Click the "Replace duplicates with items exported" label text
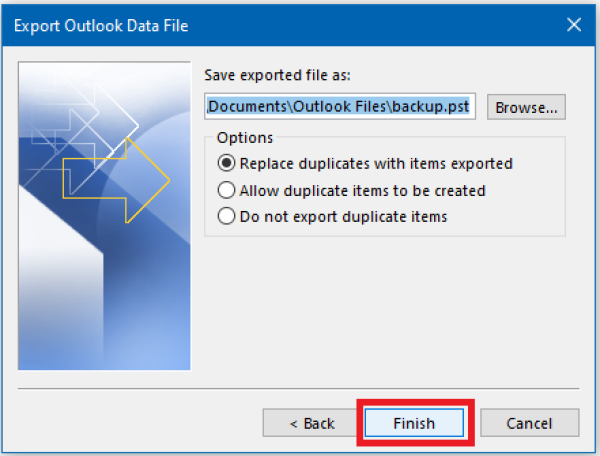 click(x=375, y=164)
